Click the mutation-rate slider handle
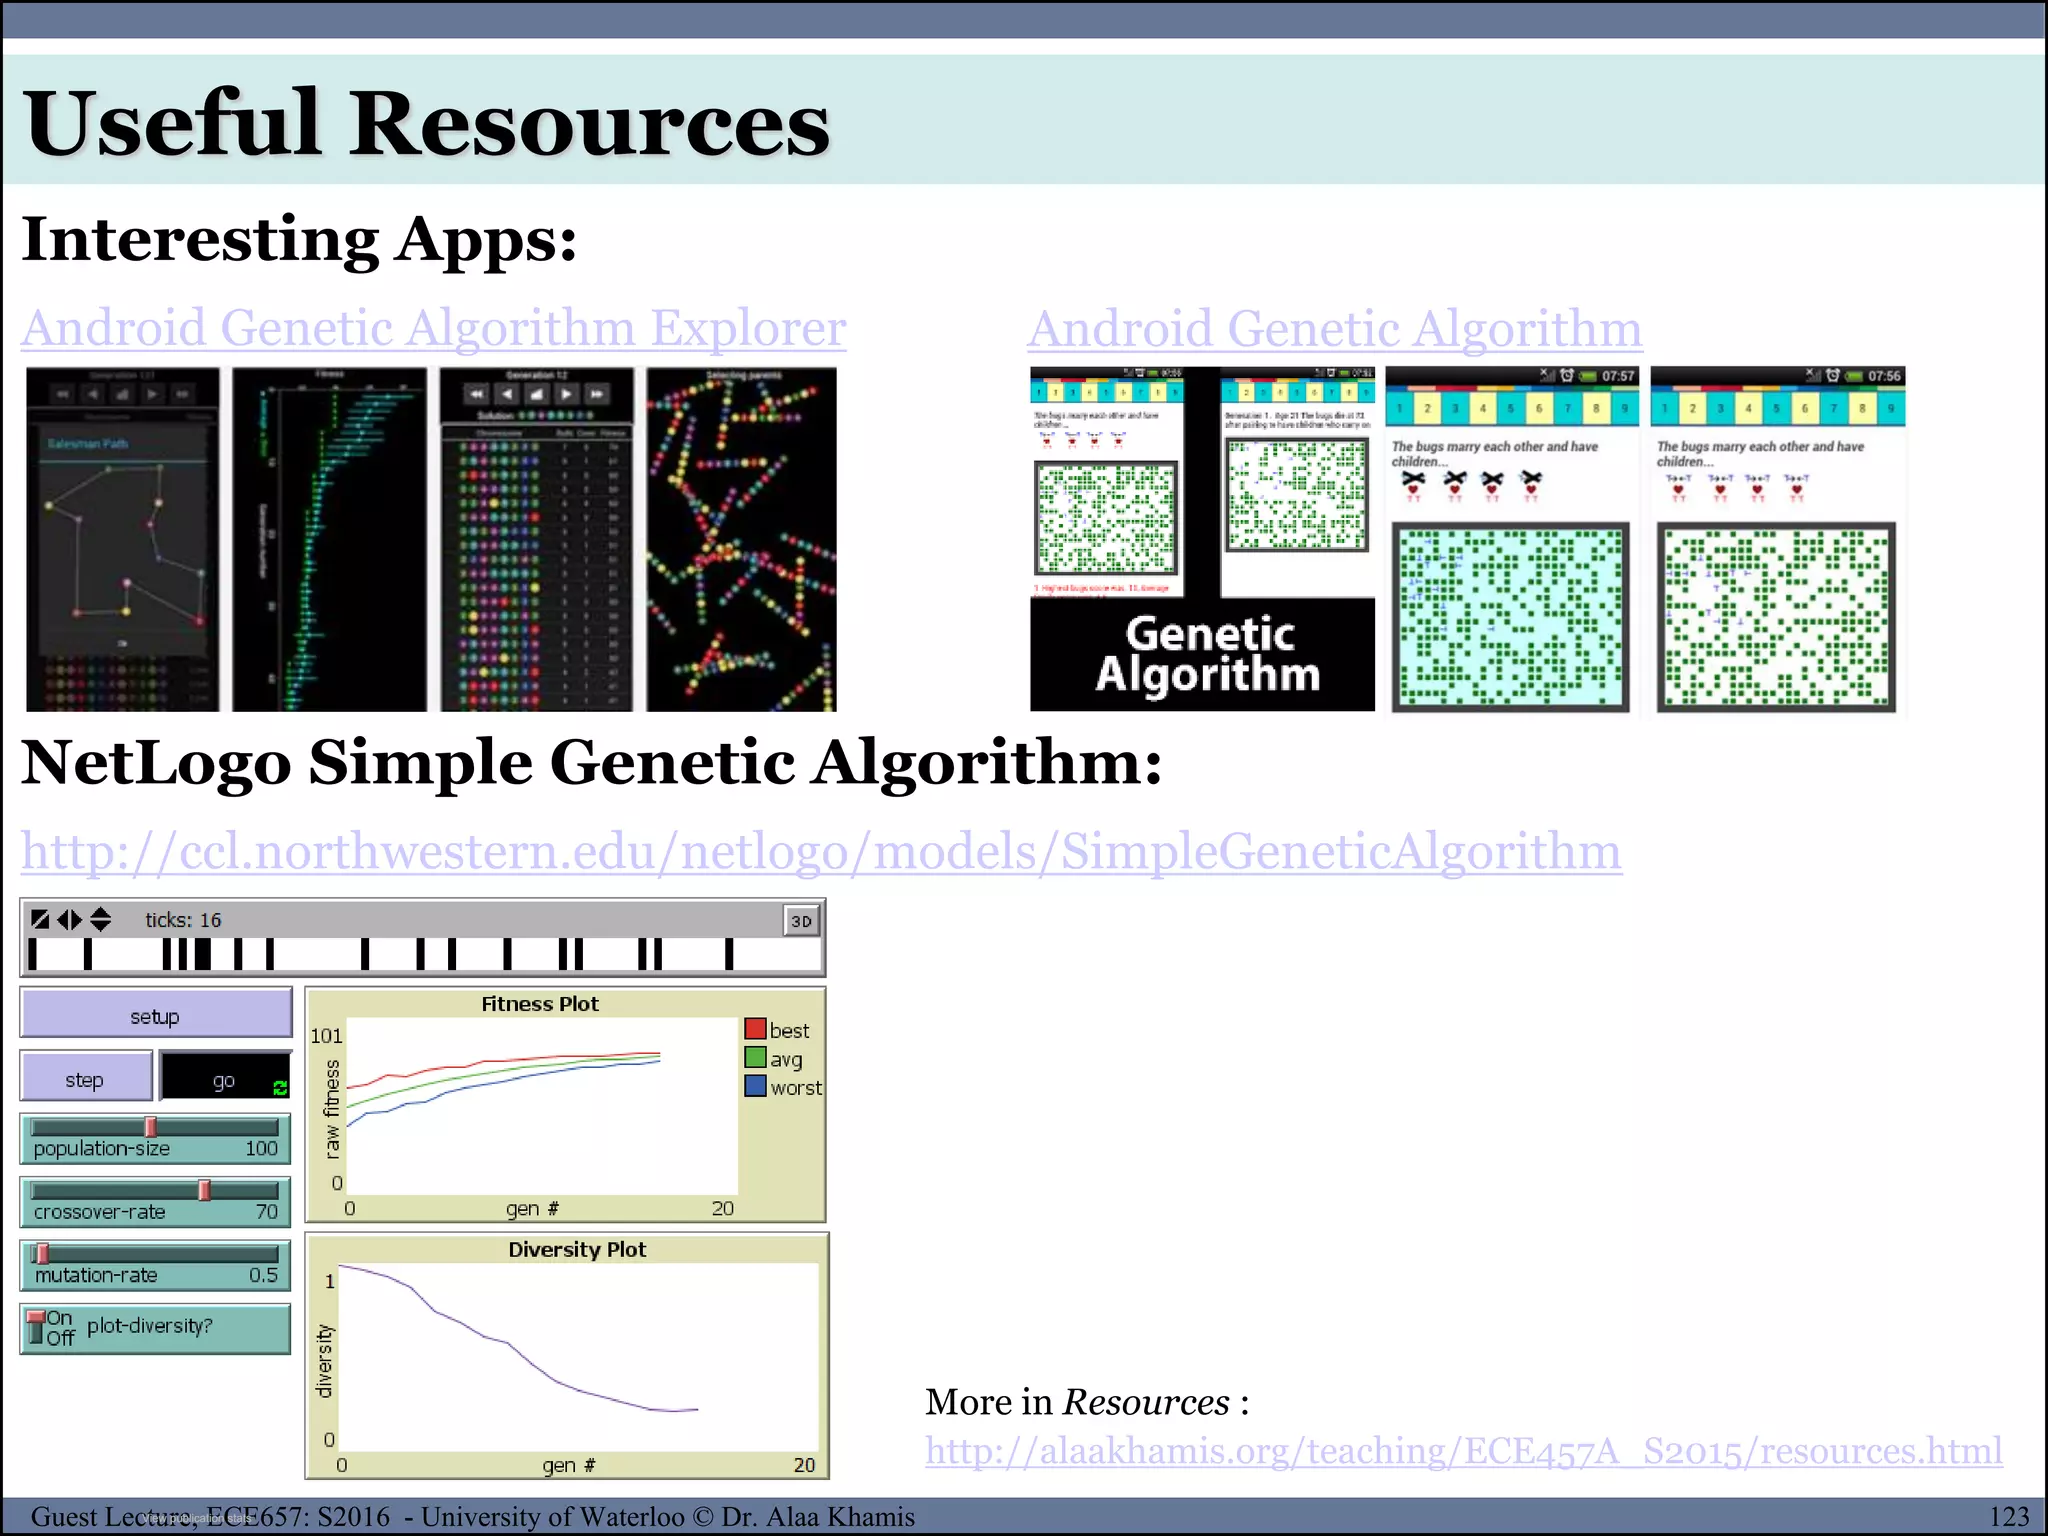 click(41, 1254)
